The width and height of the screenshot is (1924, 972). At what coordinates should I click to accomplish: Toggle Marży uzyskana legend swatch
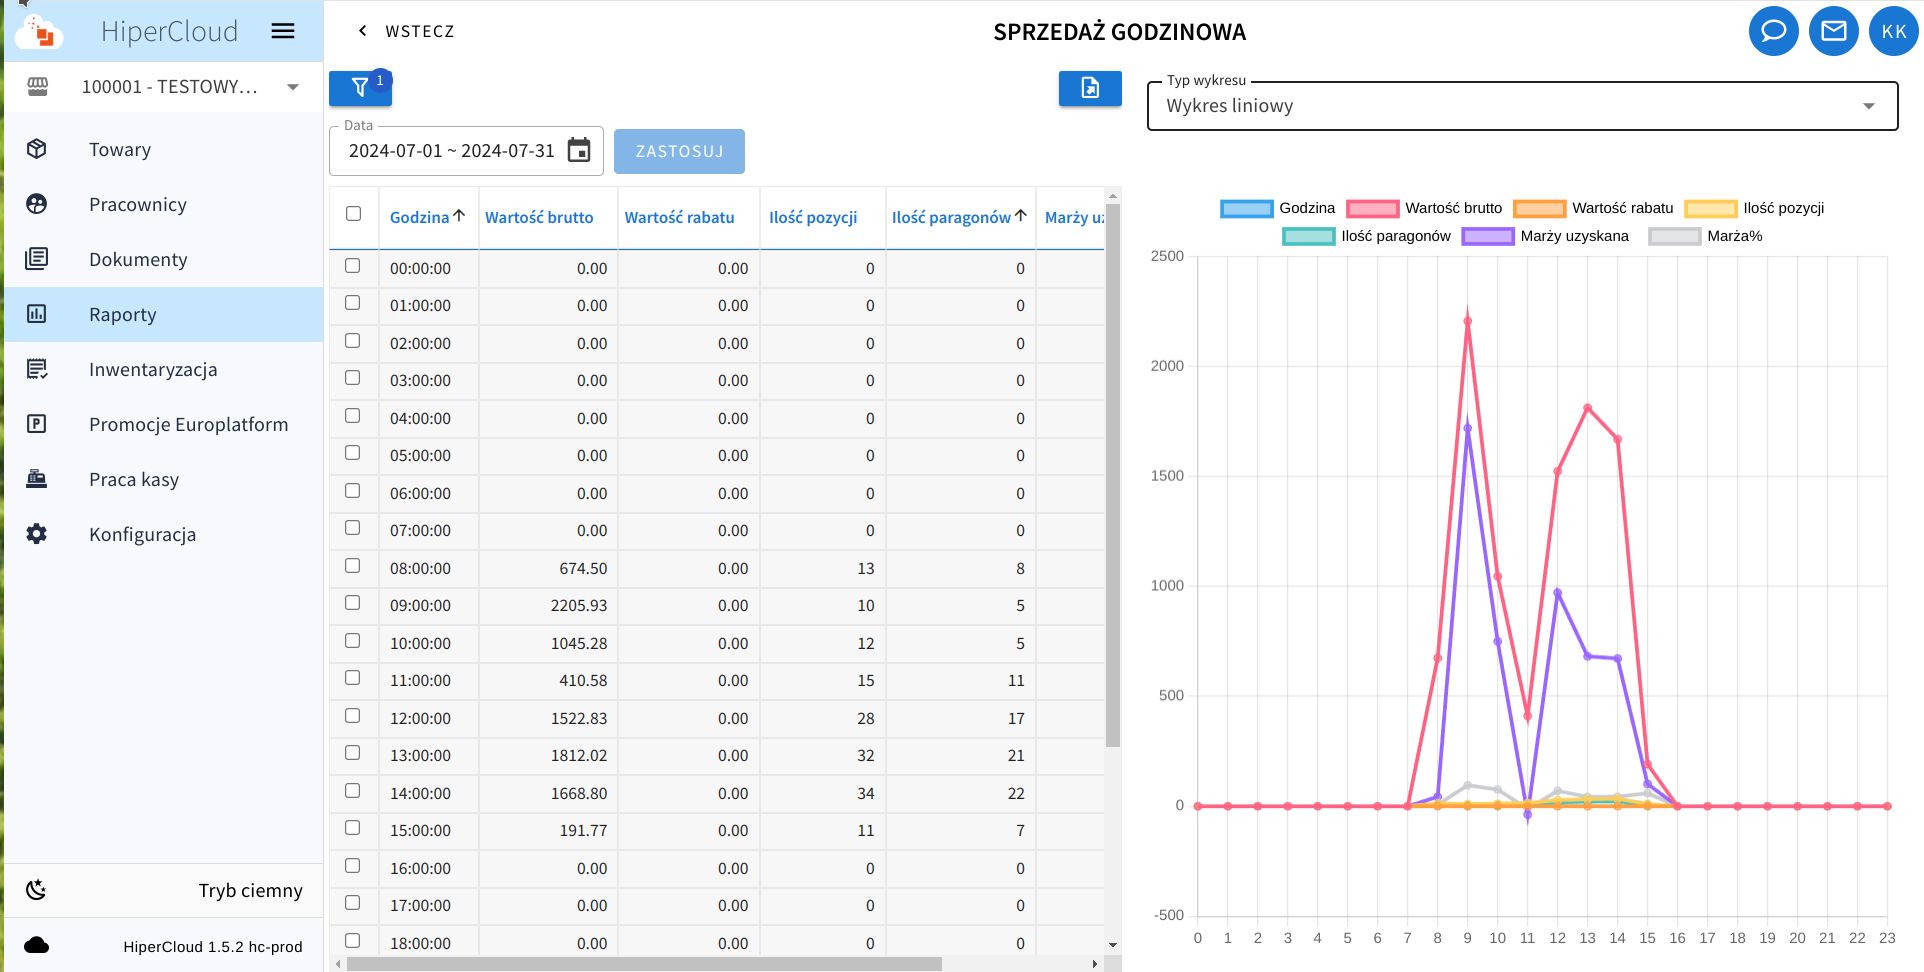coord(1488,236)
